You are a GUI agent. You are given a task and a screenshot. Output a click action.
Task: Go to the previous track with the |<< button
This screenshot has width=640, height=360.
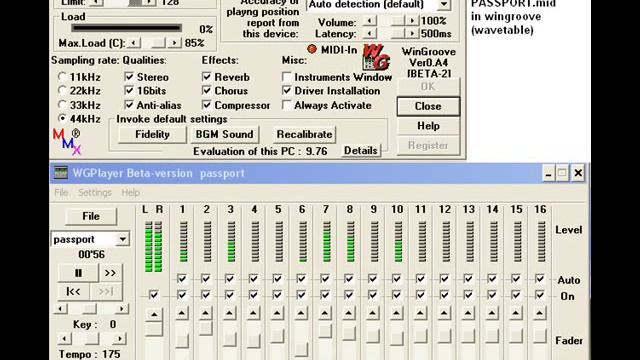(73, 291)
